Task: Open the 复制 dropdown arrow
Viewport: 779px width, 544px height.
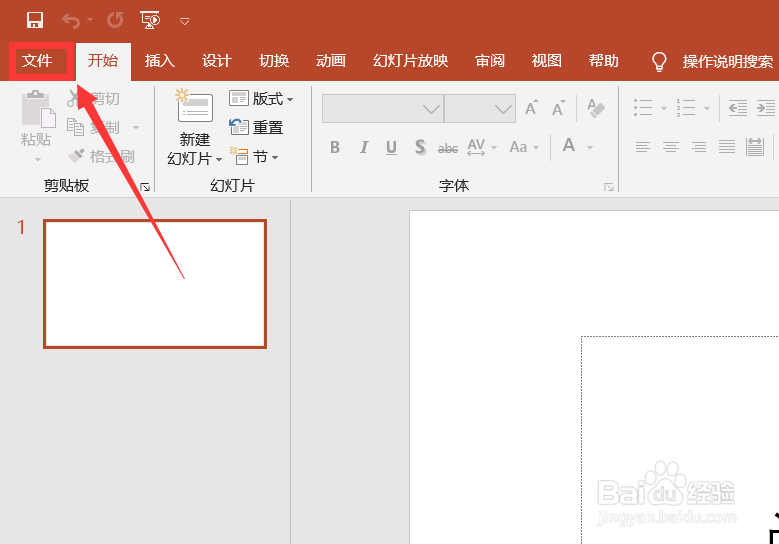Action: pyautogui.click(x=136, y=128)
